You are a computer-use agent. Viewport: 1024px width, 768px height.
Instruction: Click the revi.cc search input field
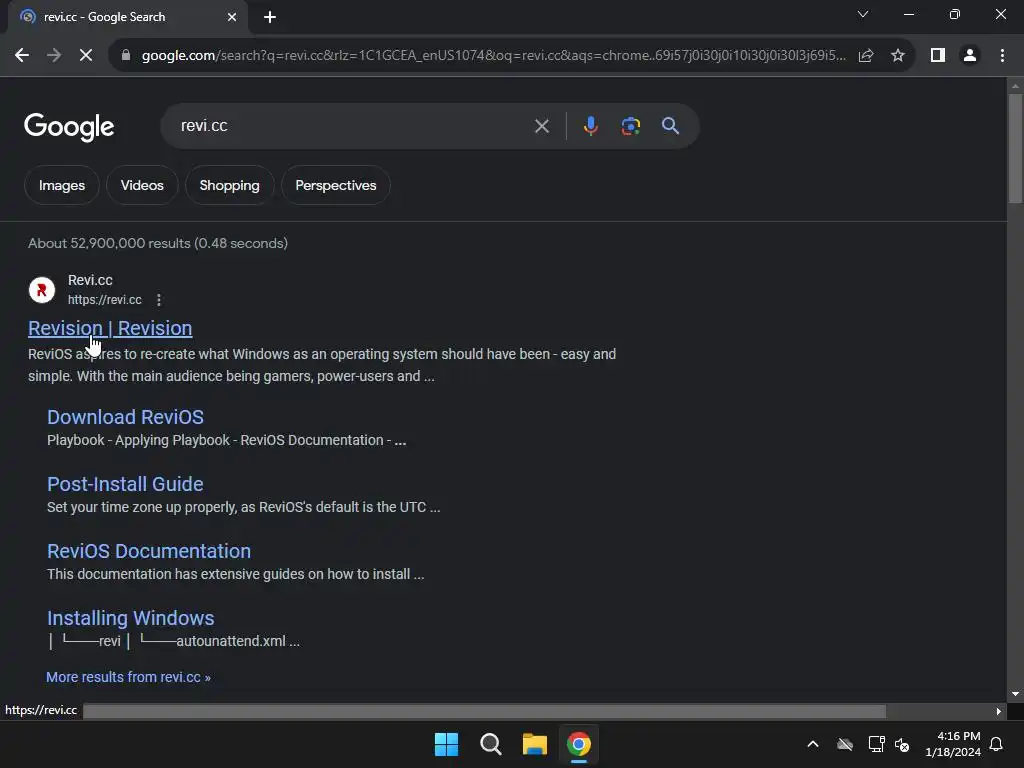coord(353,126)
